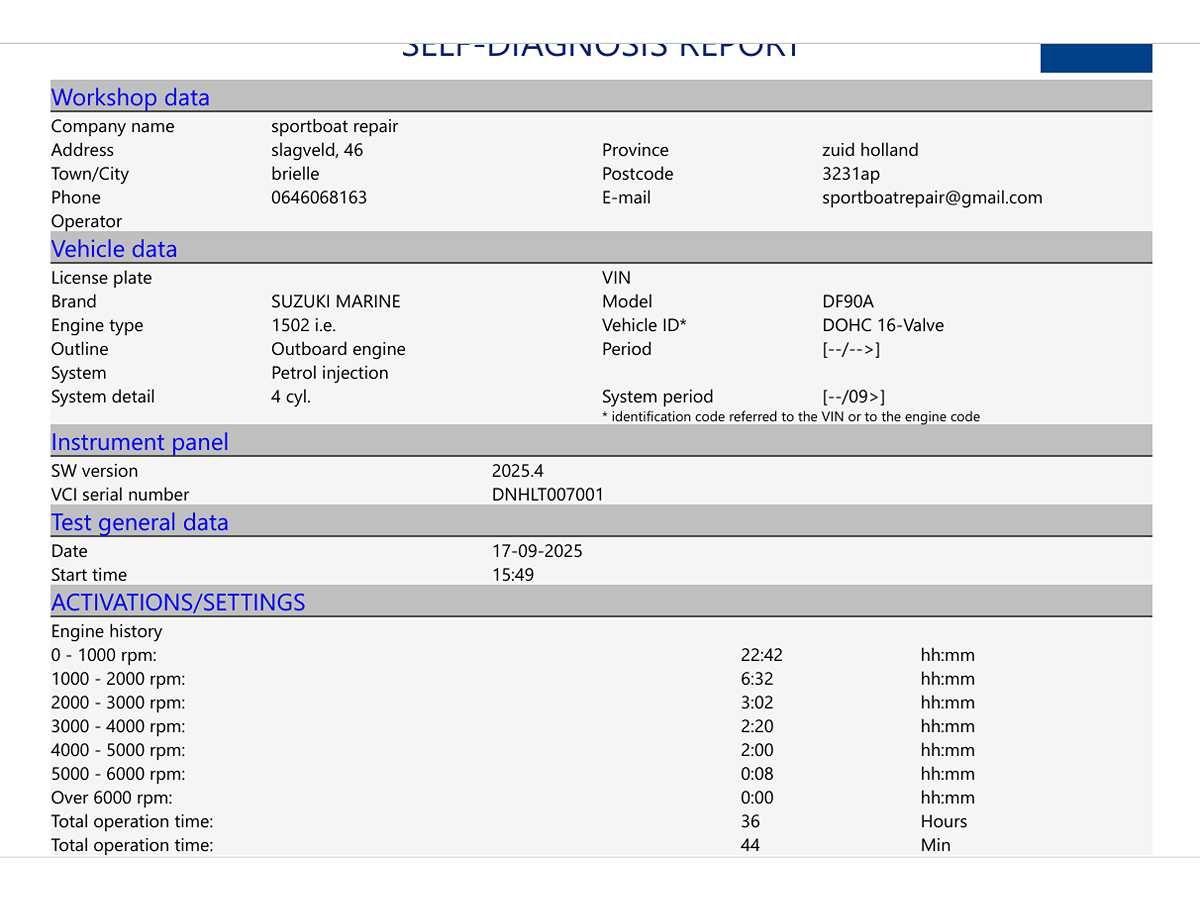Click the Over 6000 rpm row label

111,798
